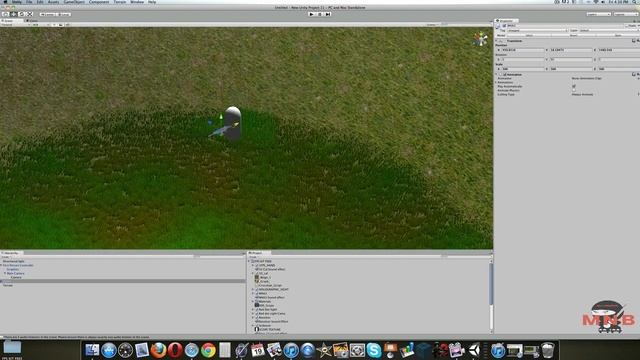The height and width of the screenshot is (360, 640).
Task: Open the Terrain menu
Action: (x=120, y=2)
